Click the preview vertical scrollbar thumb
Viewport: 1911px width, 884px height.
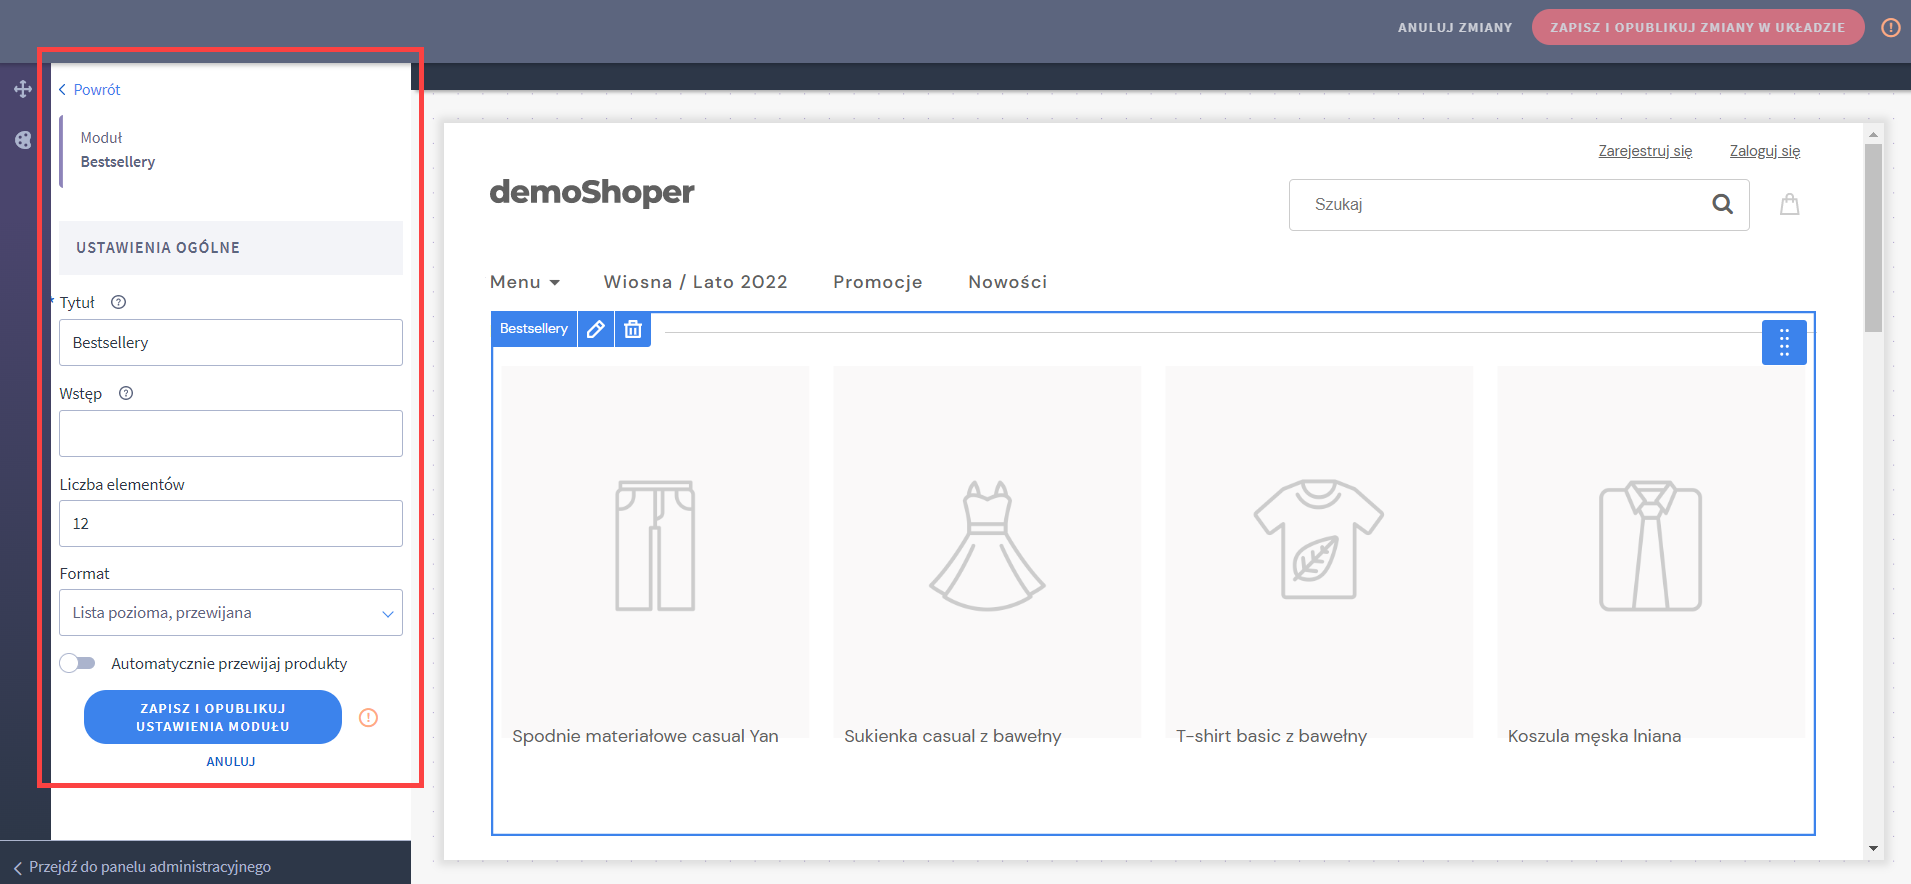(x=1873, y=237)
